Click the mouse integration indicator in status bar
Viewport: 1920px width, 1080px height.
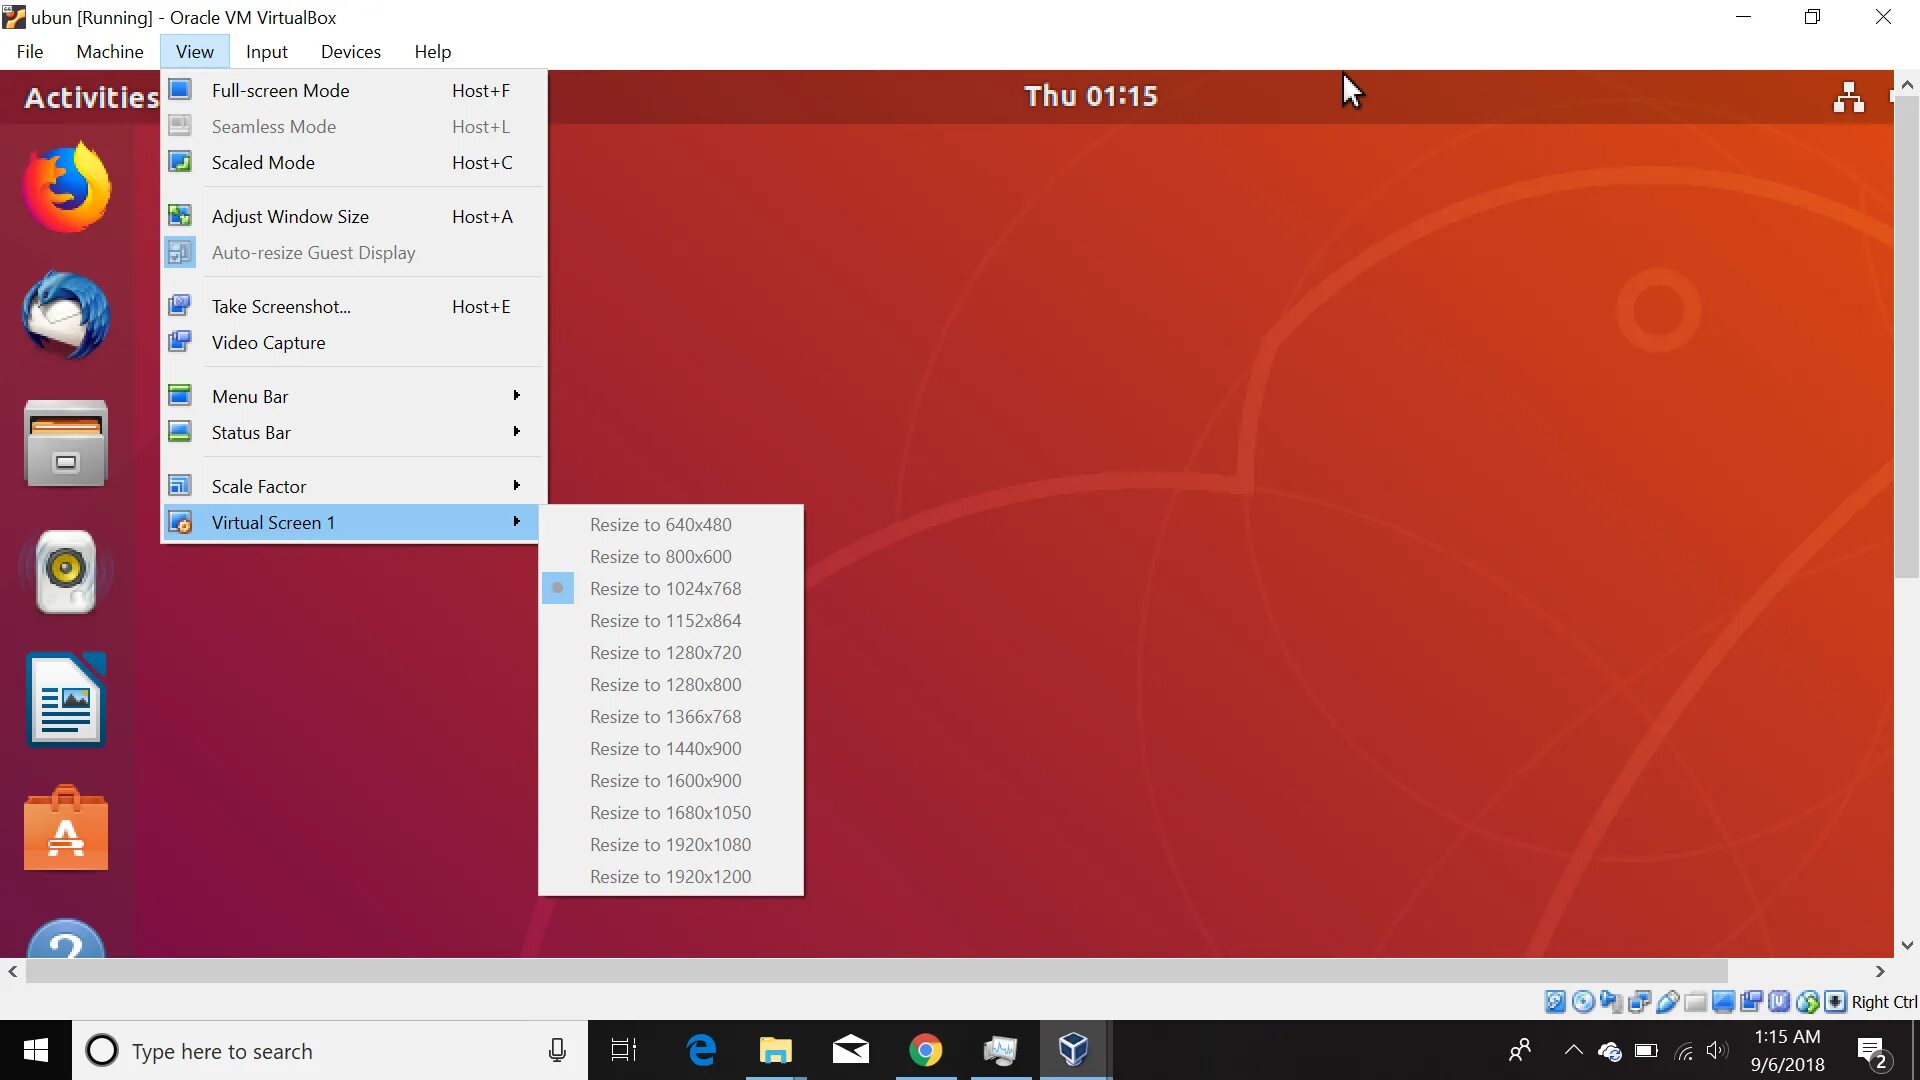(x=1807, y=1002)
